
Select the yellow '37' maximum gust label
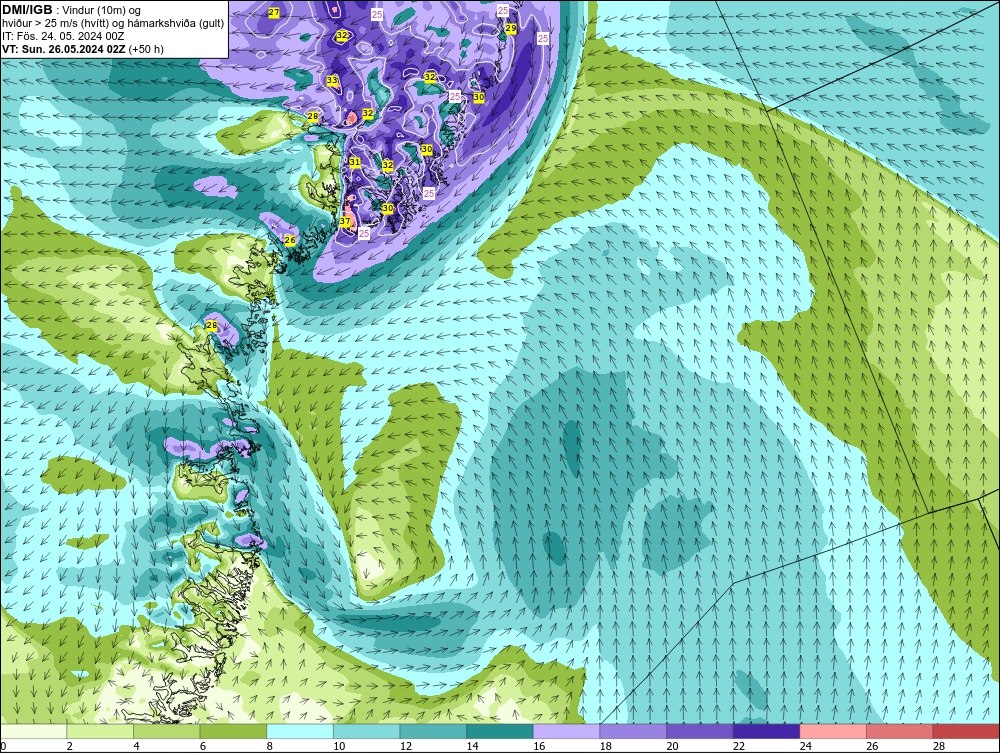345,221
